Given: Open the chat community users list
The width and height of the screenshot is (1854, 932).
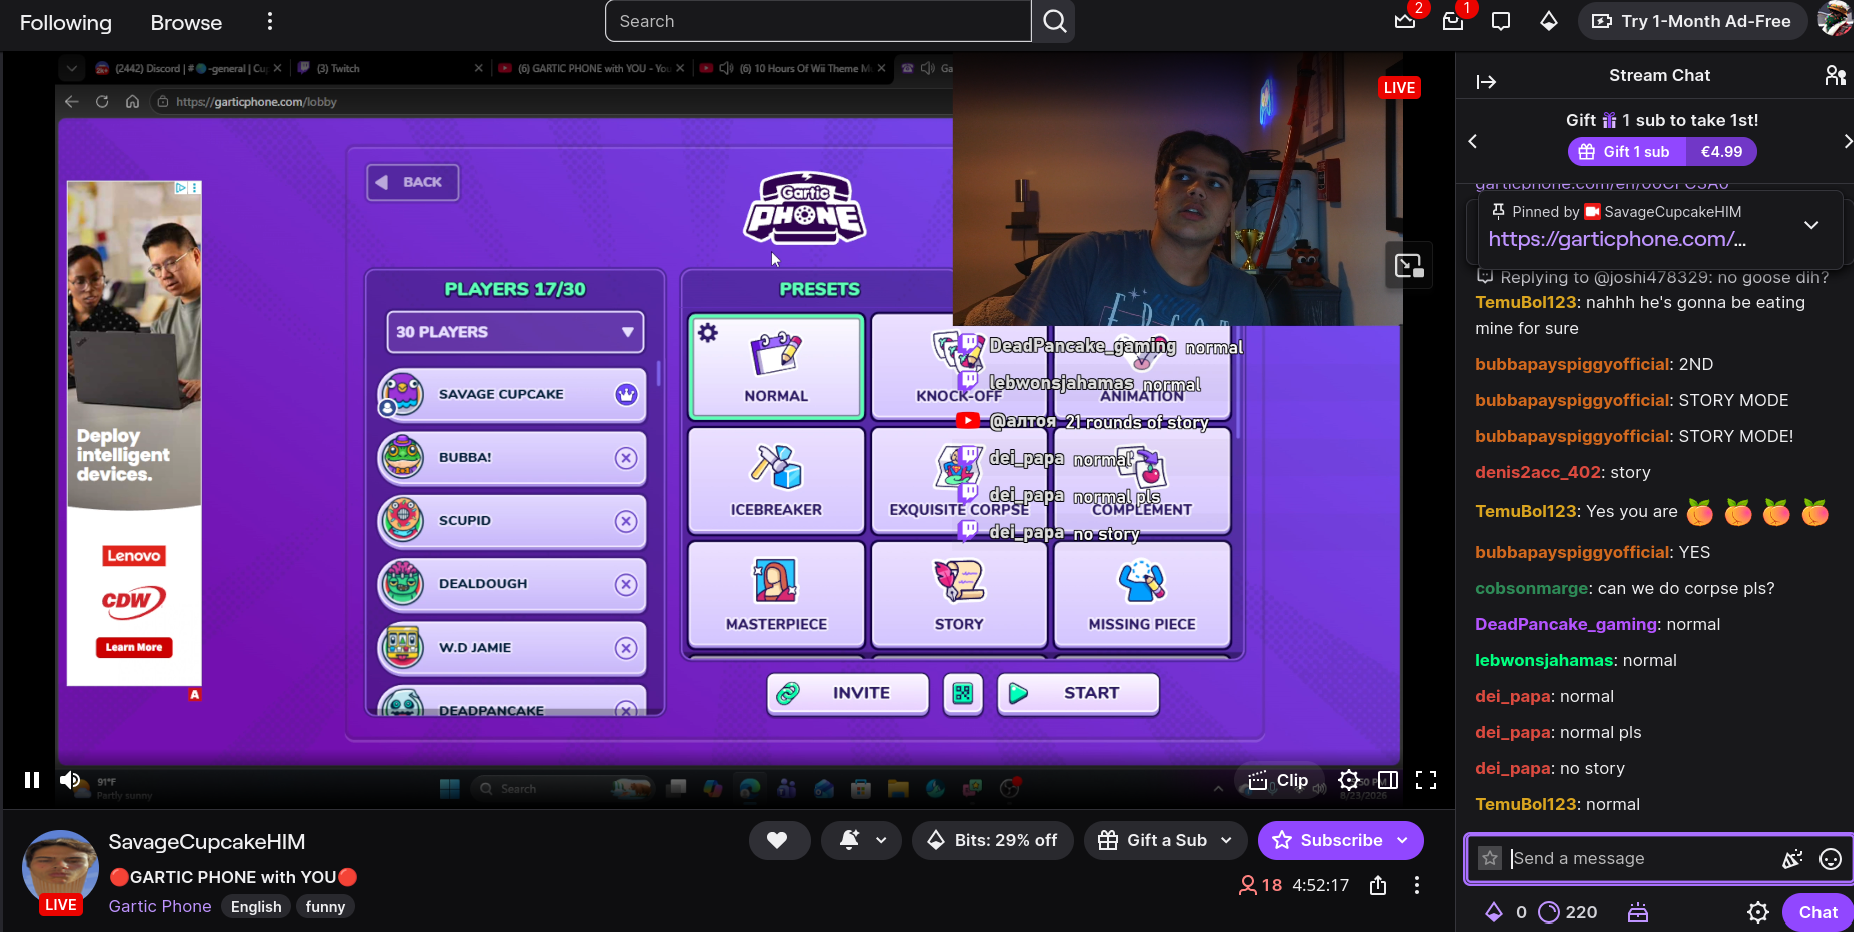Looking at the screenshot, I should click(1835, 75).
